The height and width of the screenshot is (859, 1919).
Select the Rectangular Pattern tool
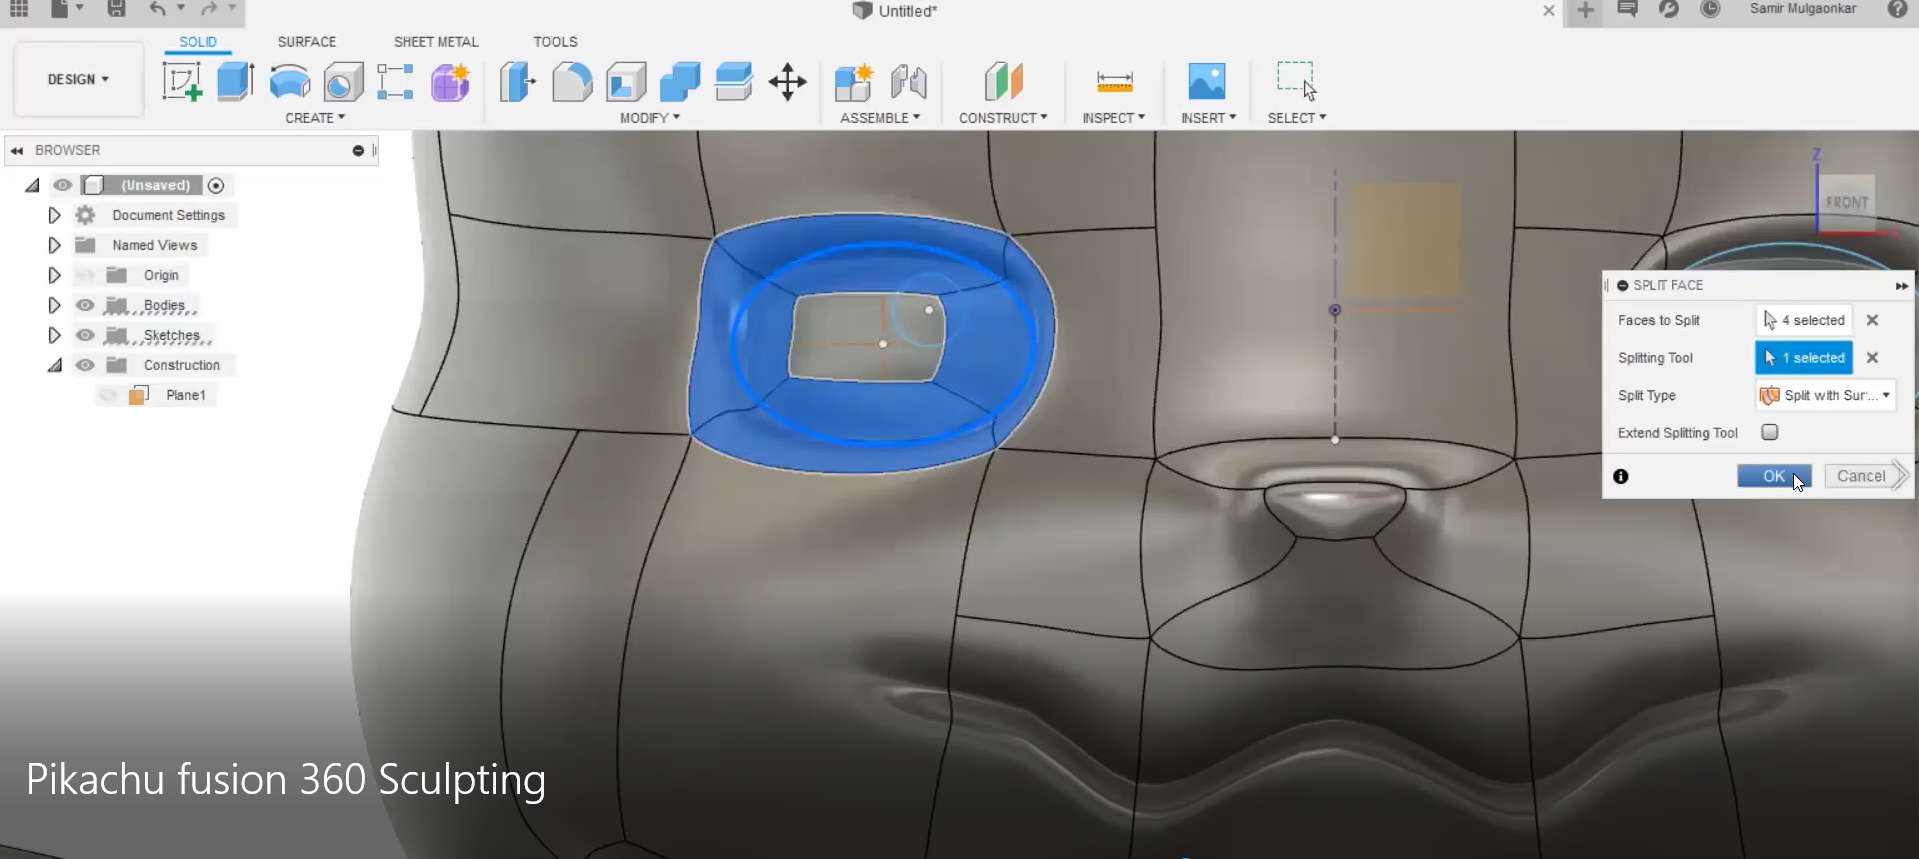[396, 81]
